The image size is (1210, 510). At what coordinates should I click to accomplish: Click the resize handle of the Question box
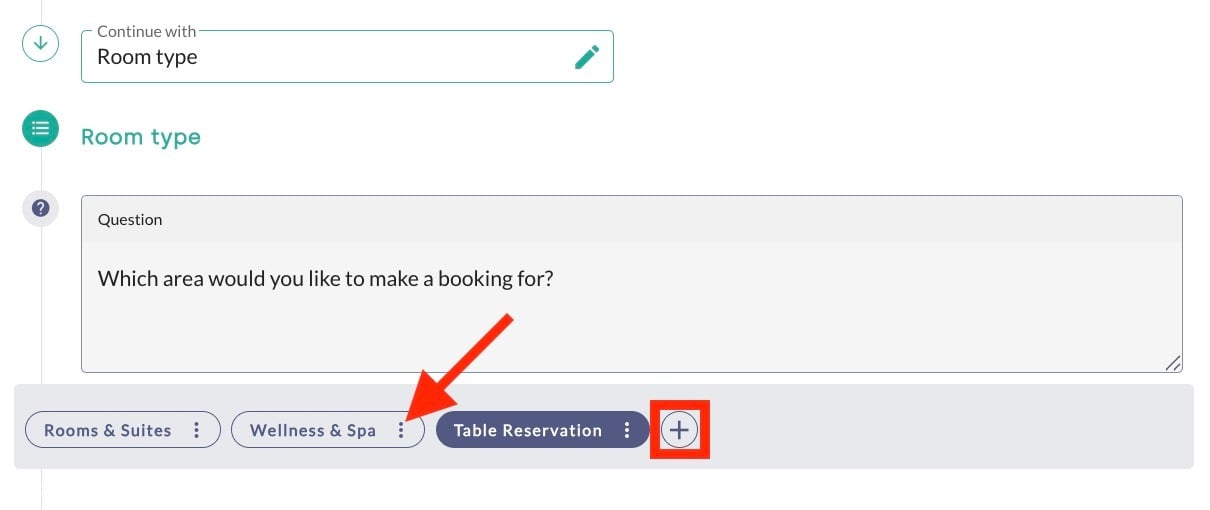click(x=1173, y=364)
